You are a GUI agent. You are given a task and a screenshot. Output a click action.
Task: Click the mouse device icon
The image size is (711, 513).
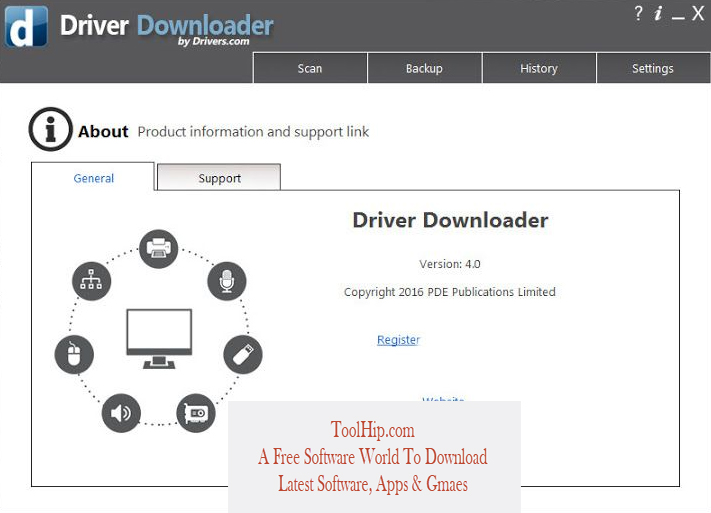74,354
